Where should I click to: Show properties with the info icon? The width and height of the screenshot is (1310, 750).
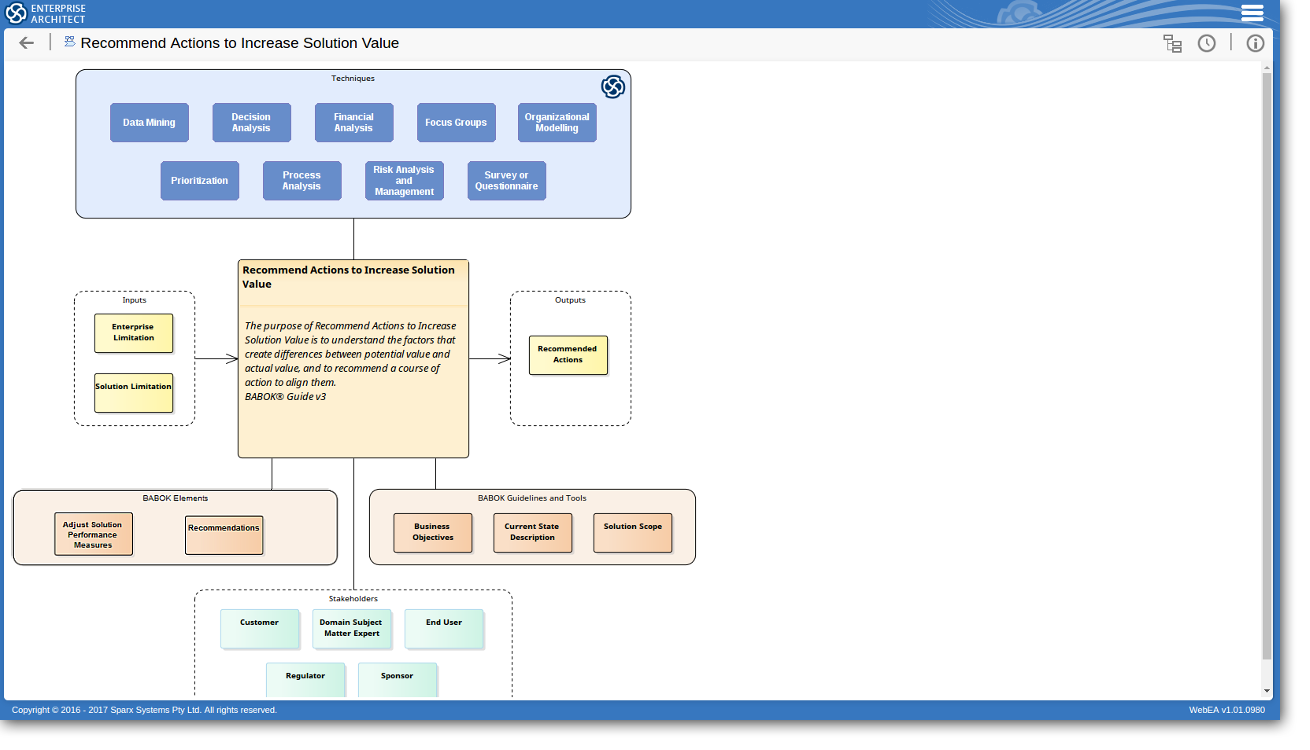1255,43
